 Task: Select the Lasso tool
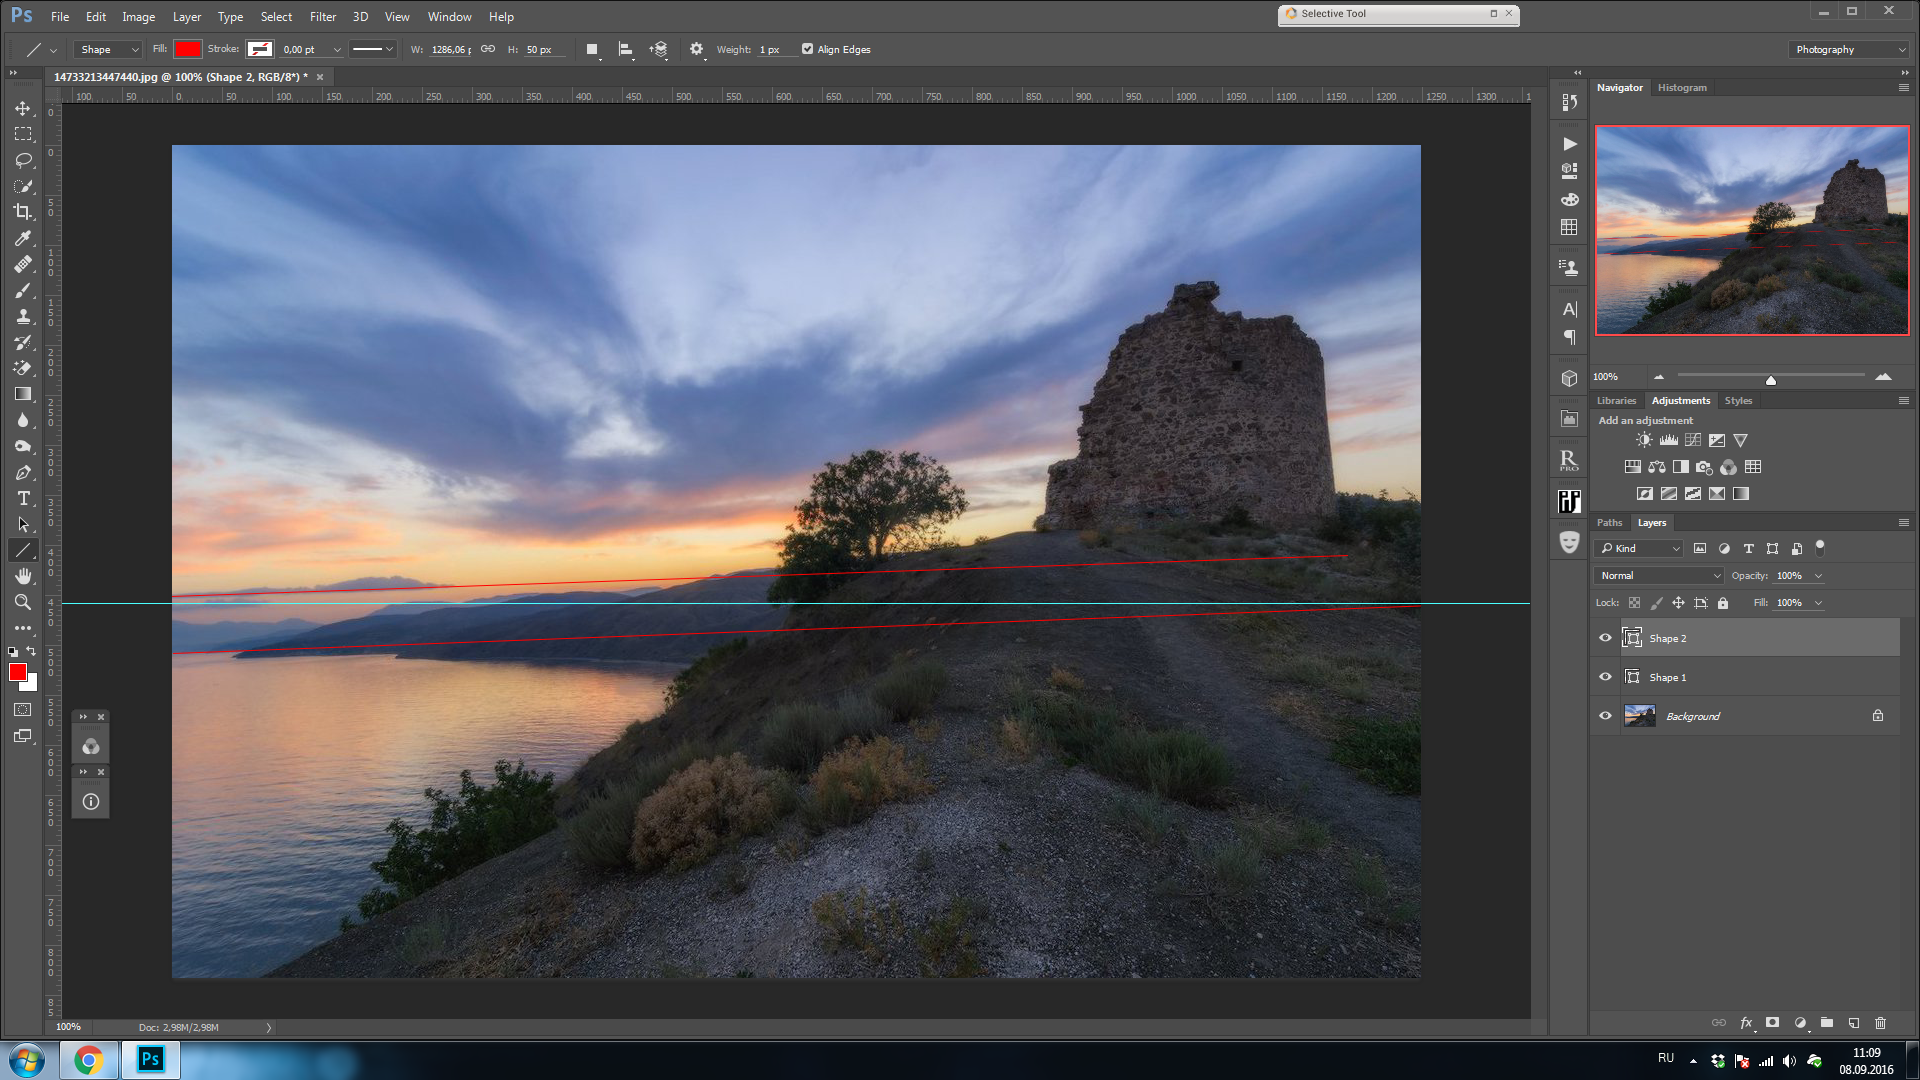(22, 160)
